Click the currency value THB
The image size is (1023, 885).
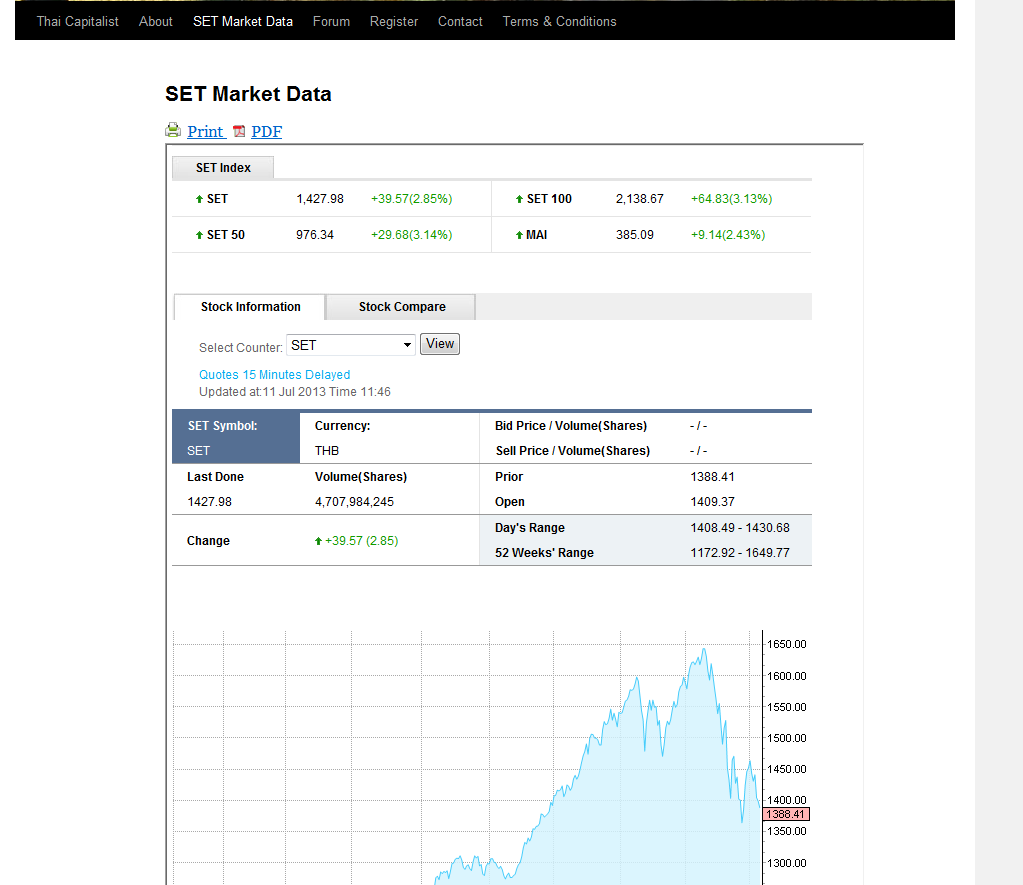coord(327,451)
